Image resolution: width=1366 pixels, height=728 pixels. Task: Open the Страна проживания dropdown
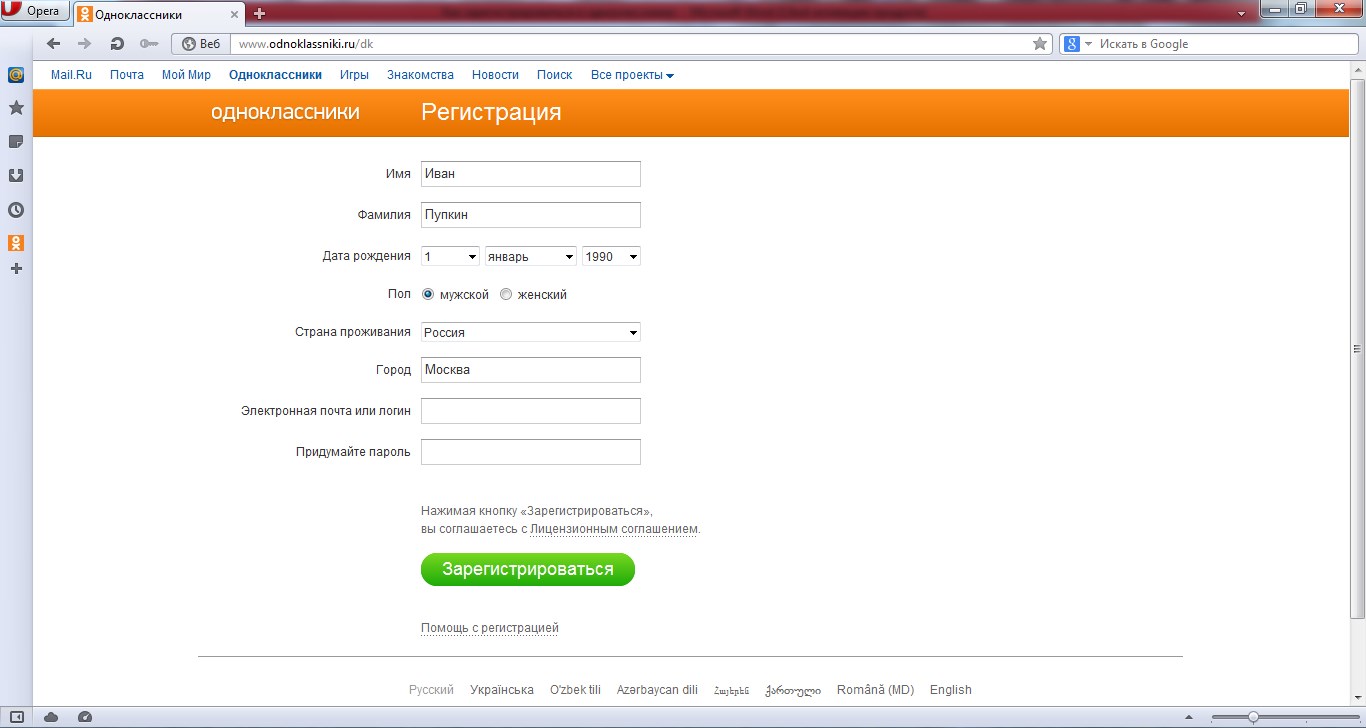tap(531, 332)
